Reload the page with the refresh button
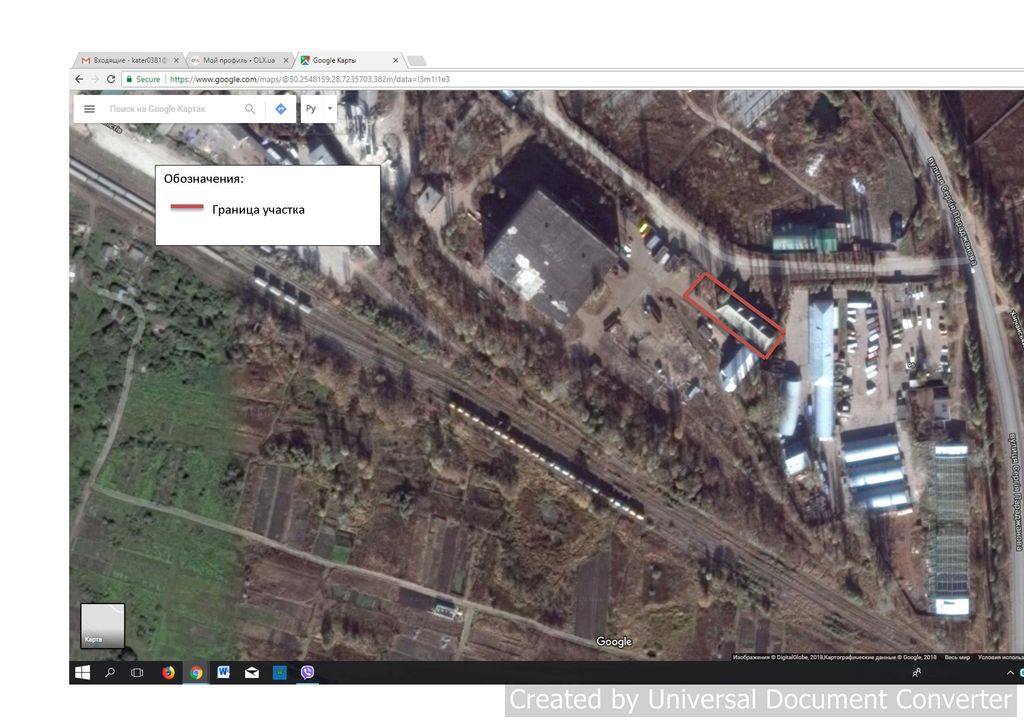The image size is (1024, 724). click(111, 79)
